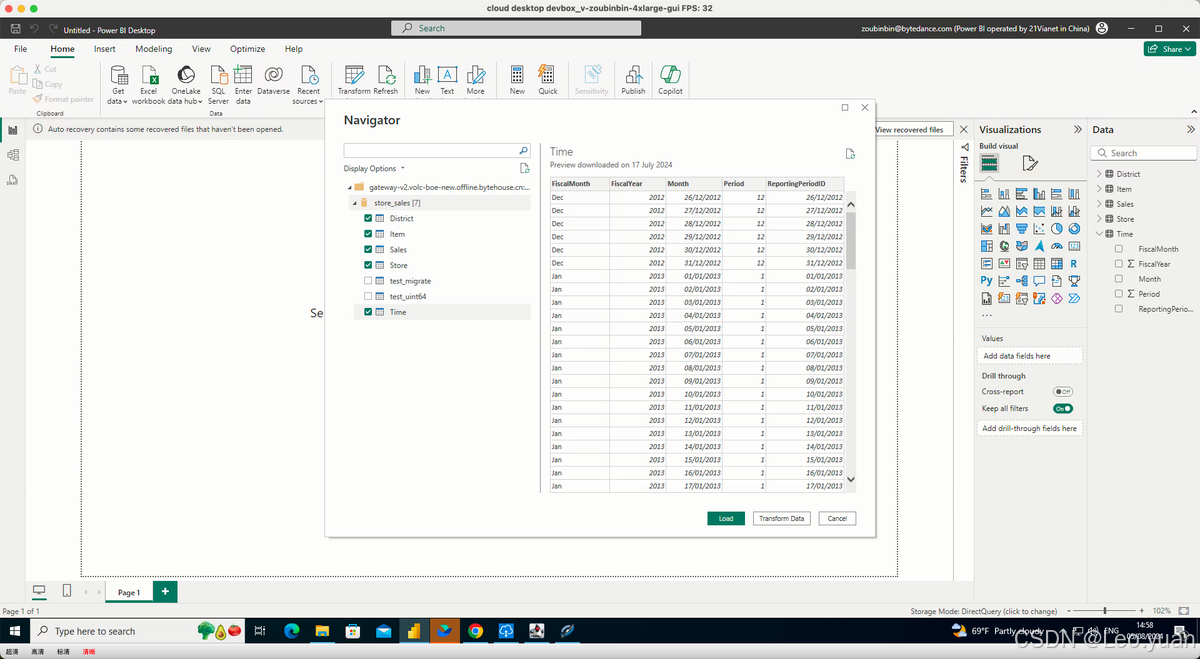Screen dimensions: 1200x659
Task: Uncheck the Item table checkbox
Action: tap(368, 234)
